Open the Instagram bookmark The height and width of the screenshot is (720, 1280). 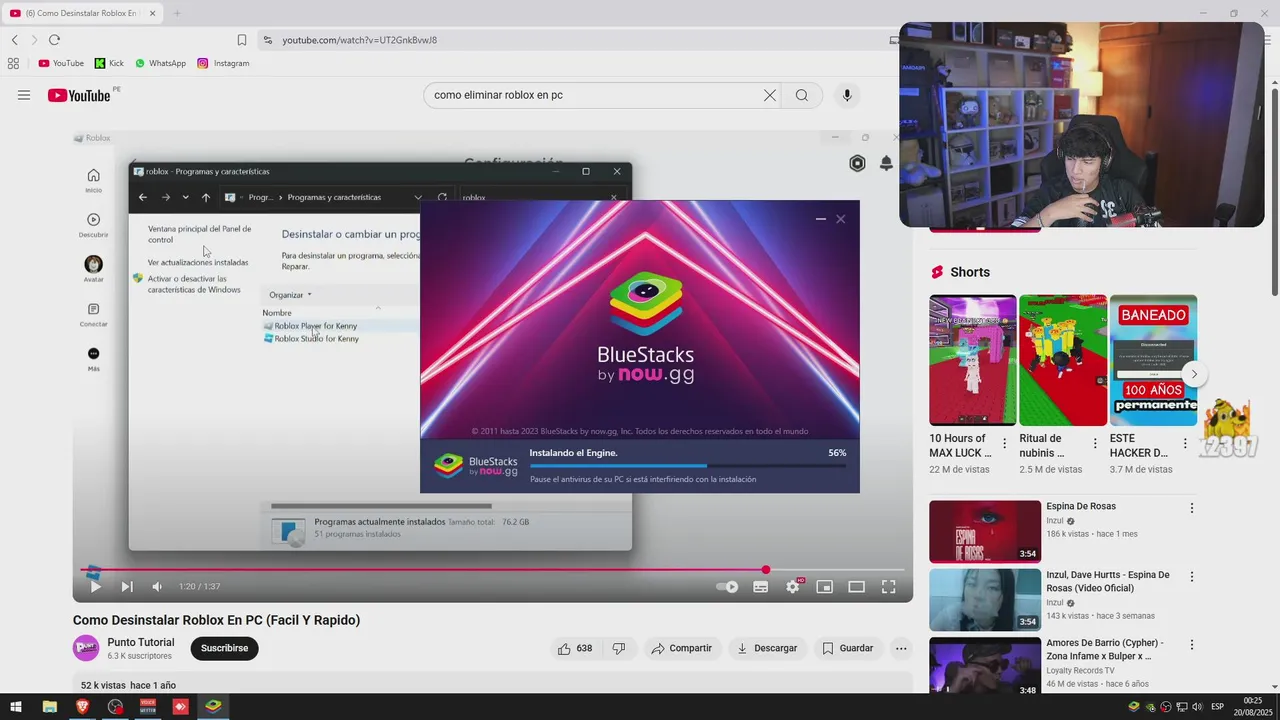tap(223, 63)
